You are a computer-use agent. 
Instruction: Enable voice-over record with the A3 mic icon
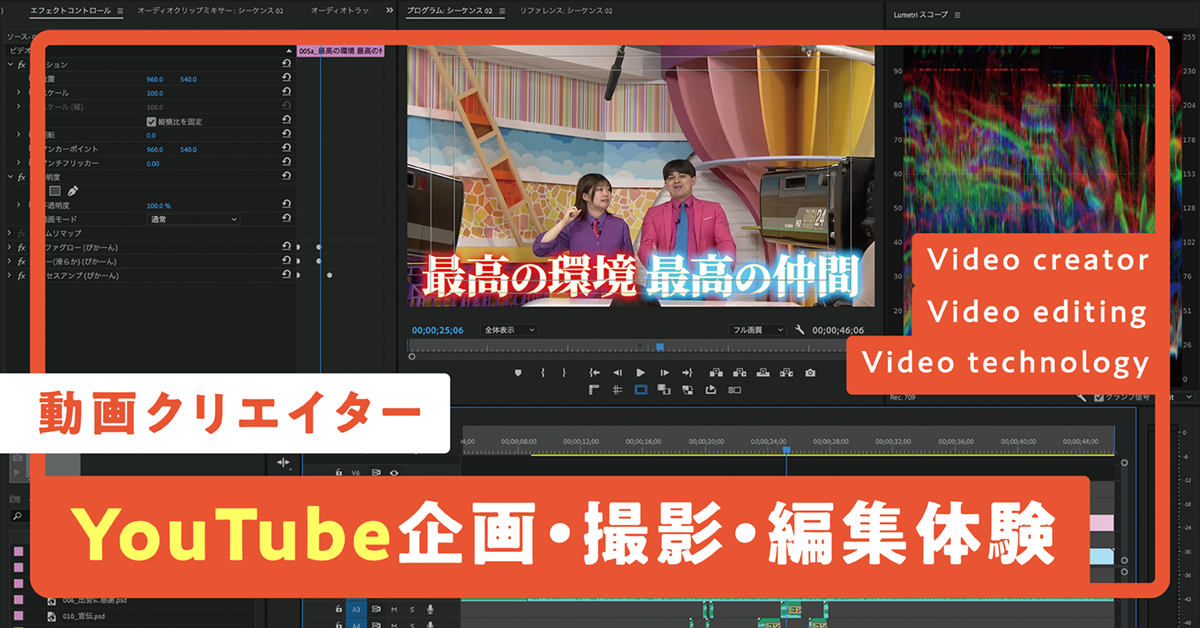point(430,610)
